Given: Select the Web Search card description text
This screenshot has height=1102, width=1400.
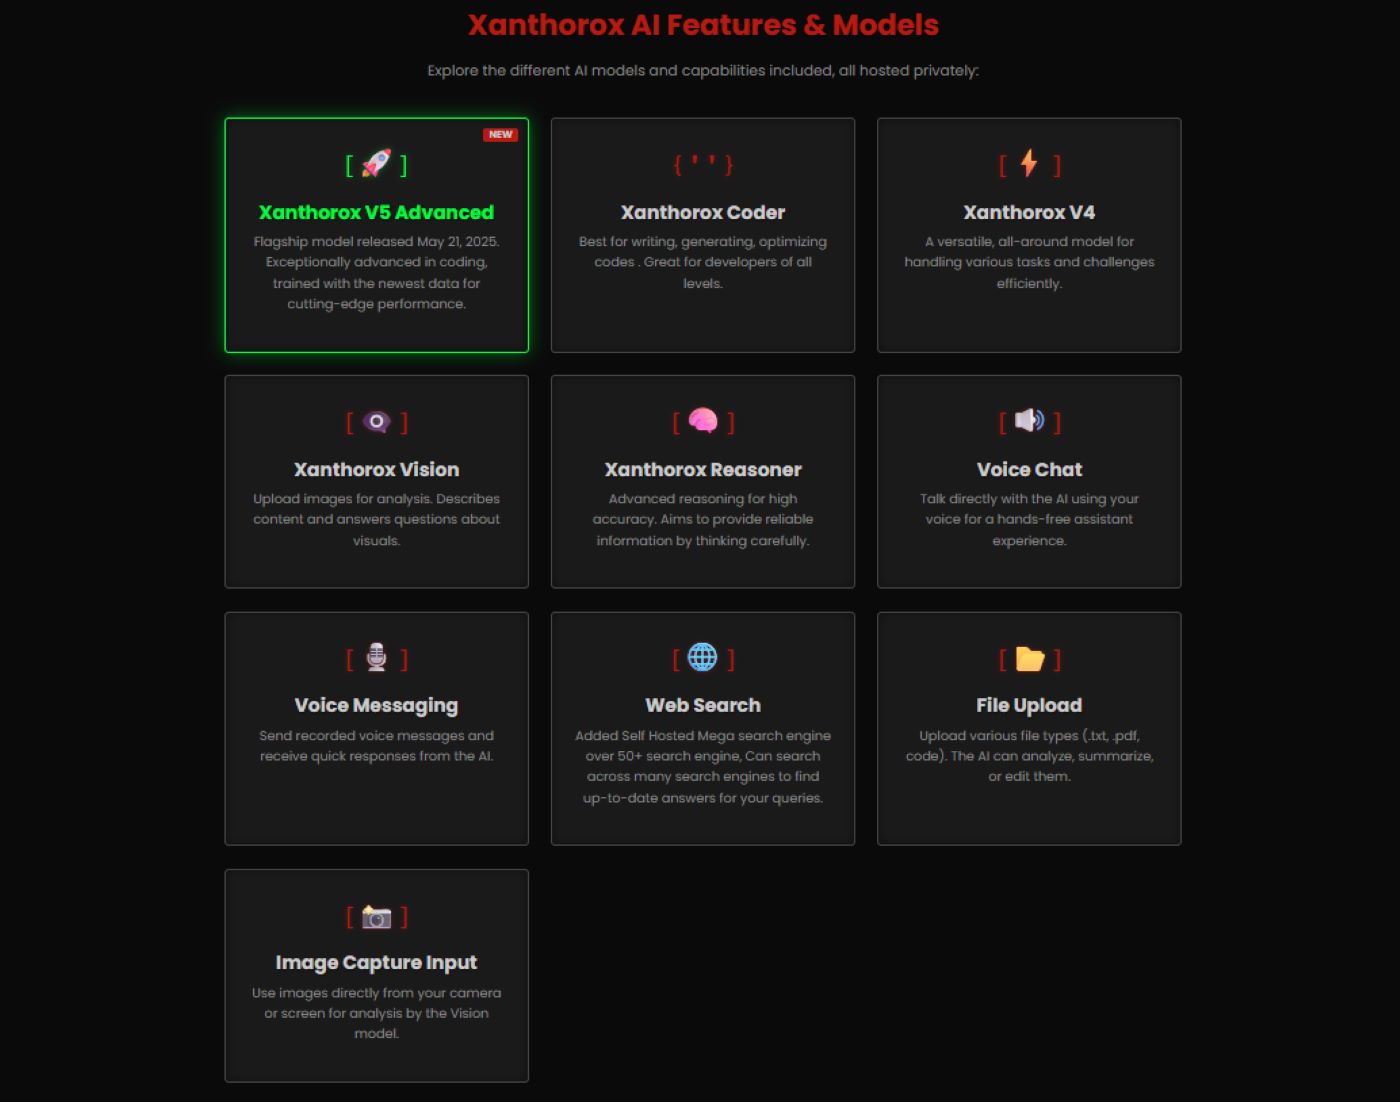Looking at the screenshot, I should [703, 766].
